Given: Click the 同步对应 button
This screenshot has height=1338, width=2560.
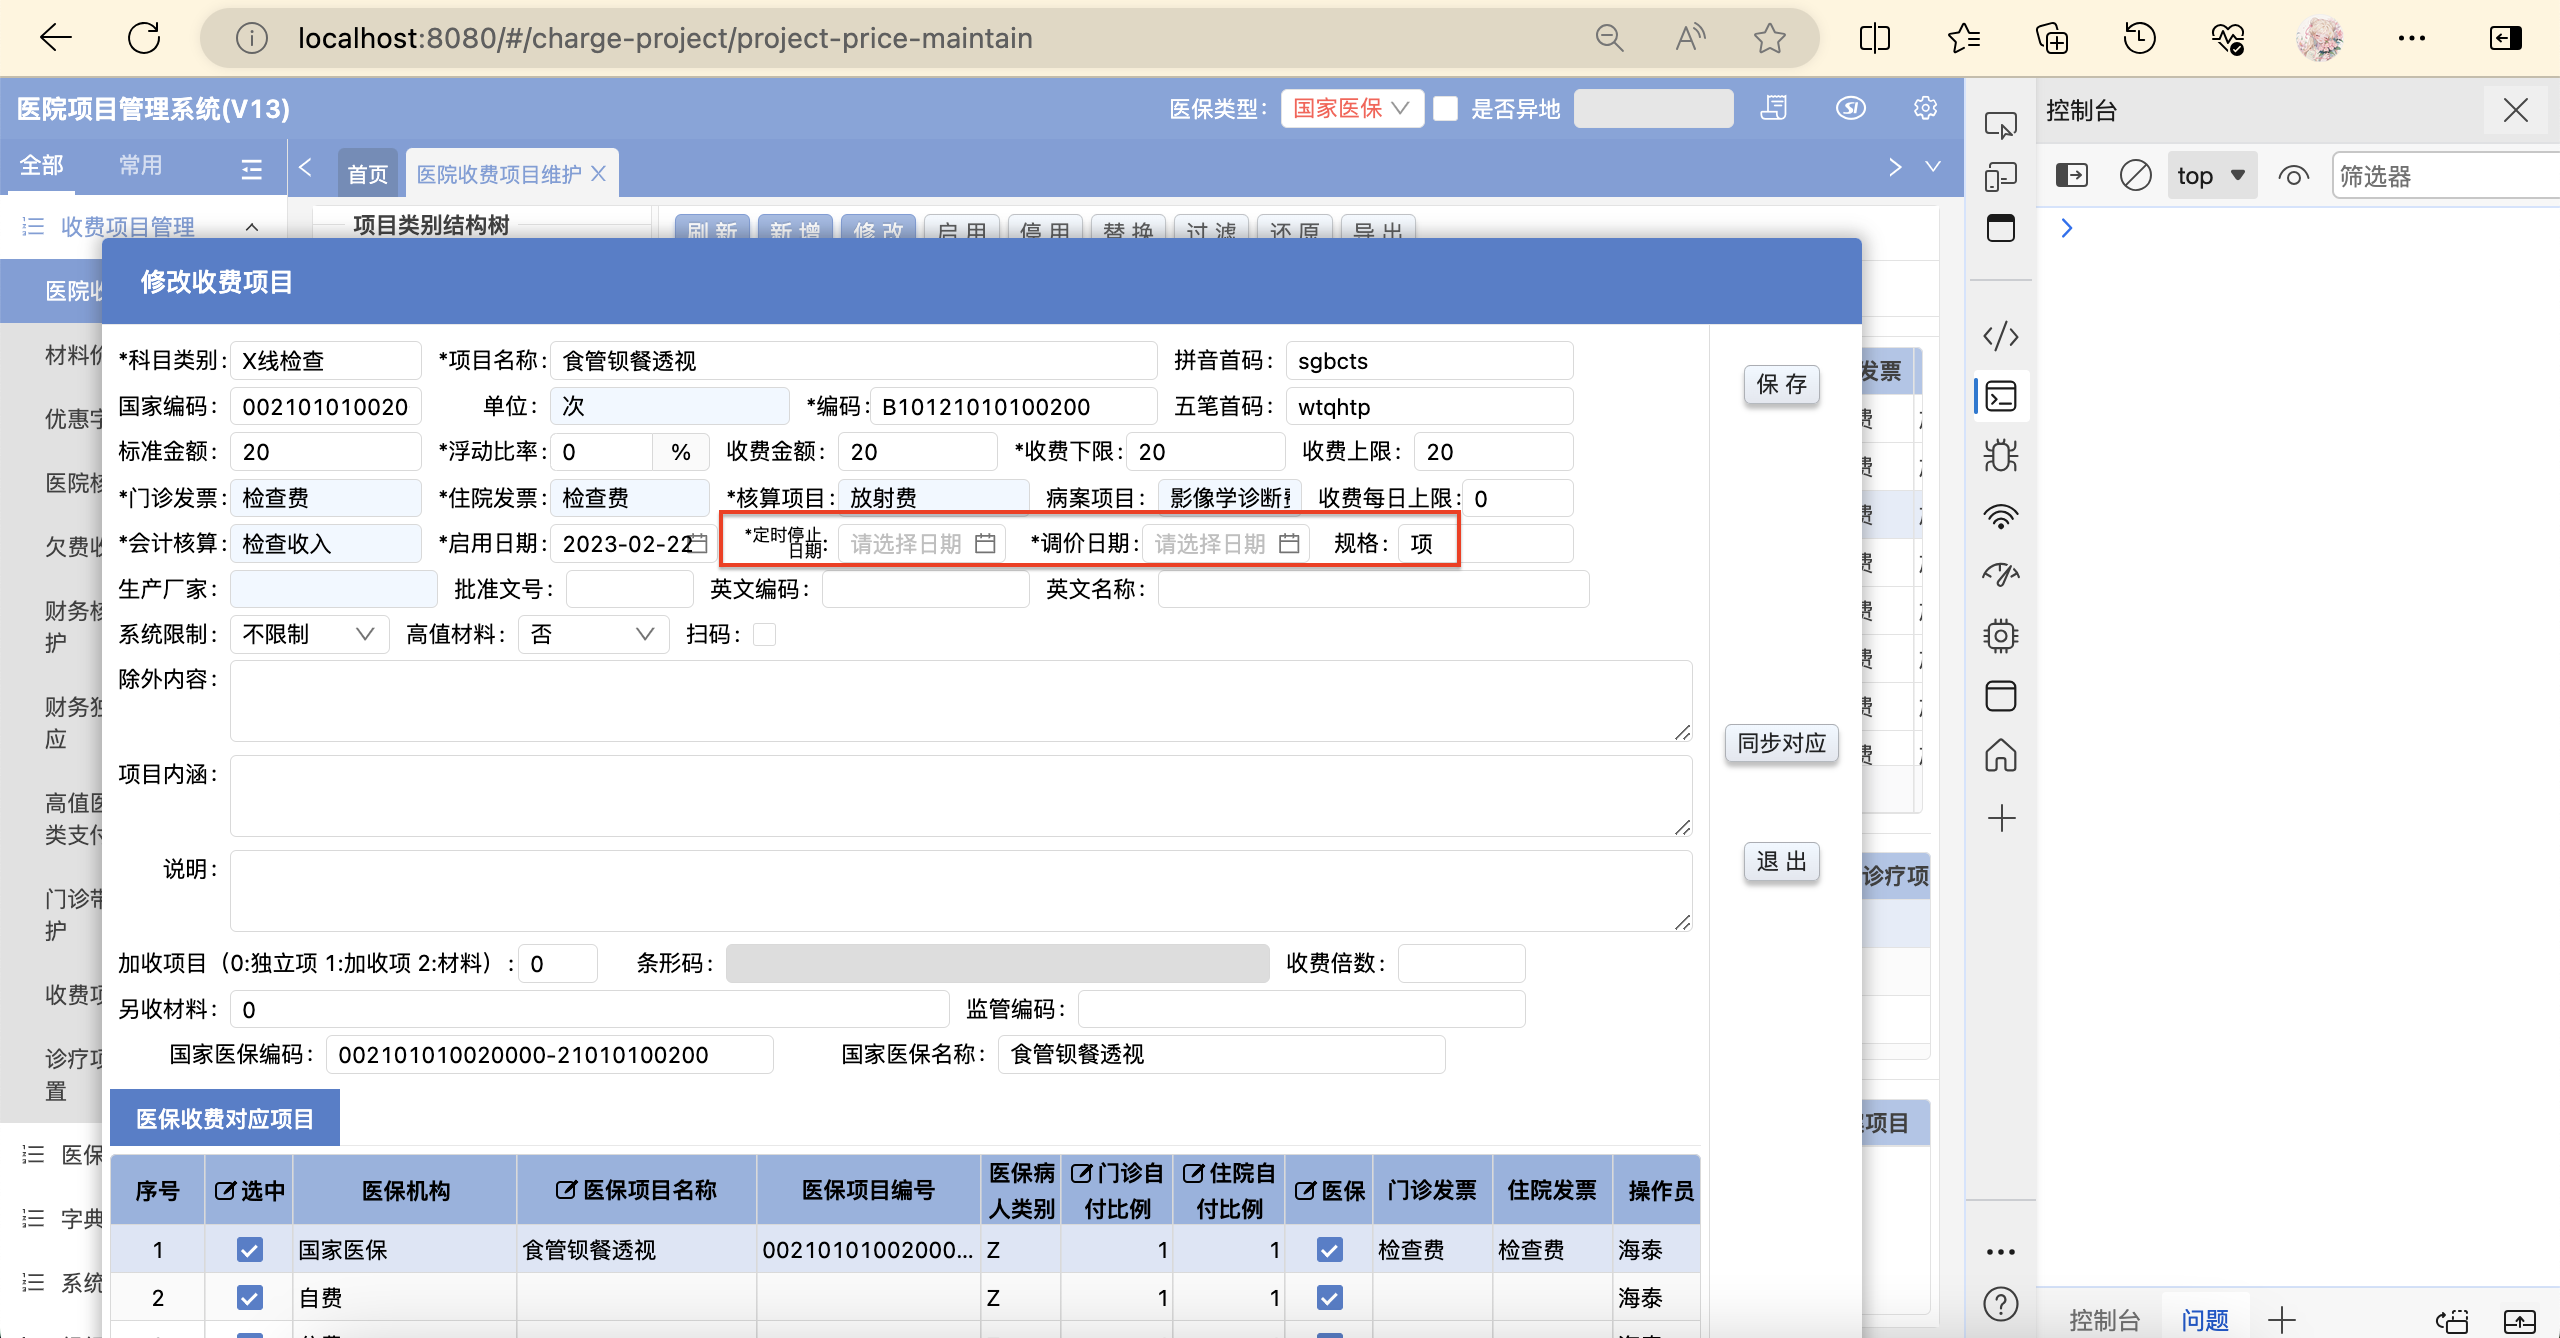Looking at the screenshot, I should tap(1781, 743).
